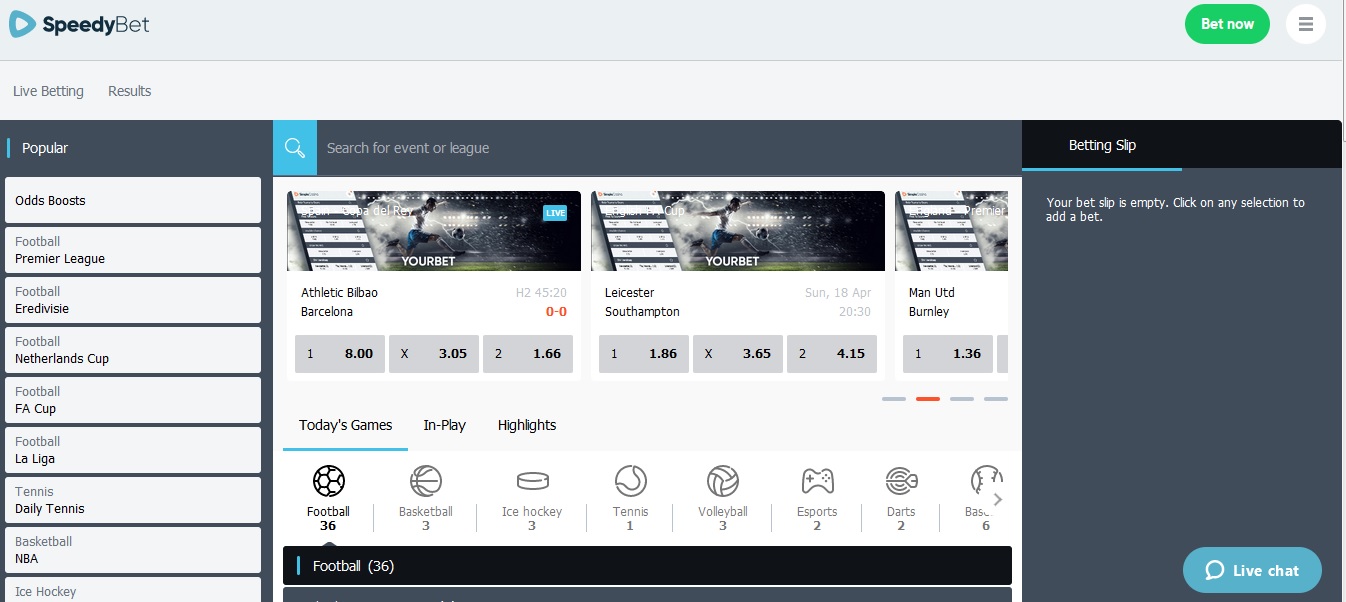Open Ice Hockey item in sidebar
Image resolution: width=1346 pixels, height=602 pixels.
tap(133, 590)
